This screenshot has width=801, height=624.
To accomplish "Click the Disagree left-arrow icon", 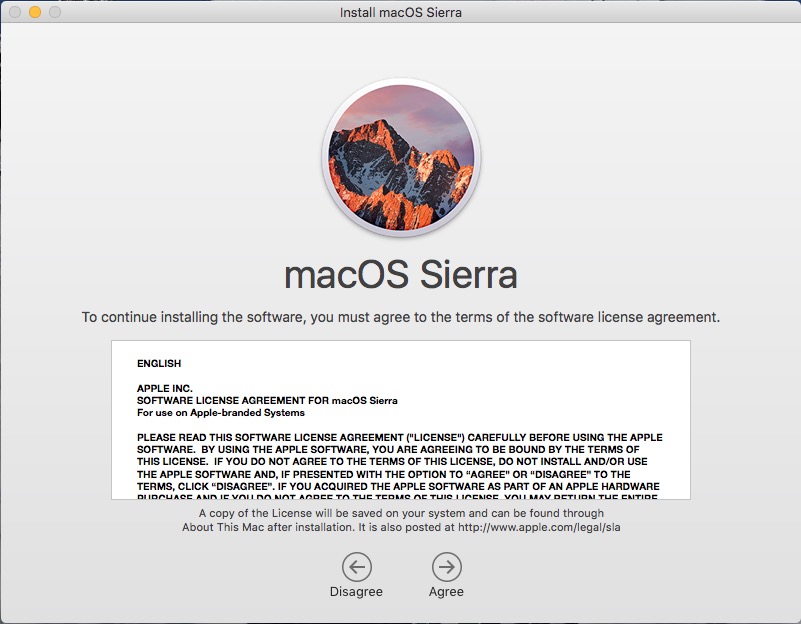I will tap(356, 567).
